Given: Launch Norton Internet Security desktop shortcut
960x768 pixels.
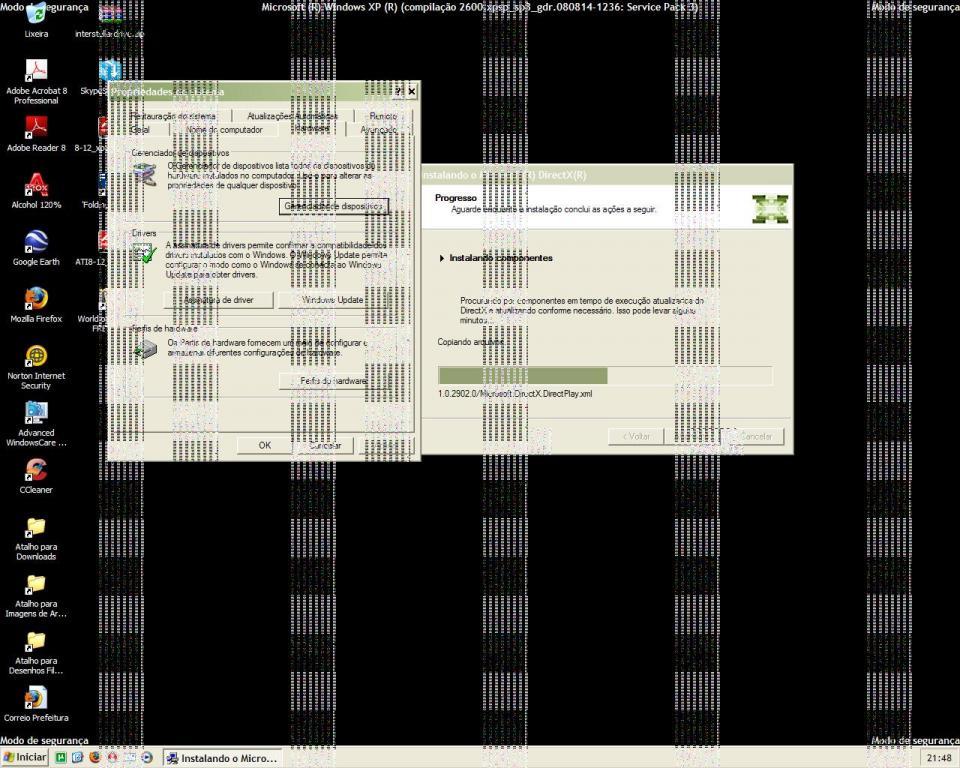Looking at the screenshot, I should coord(36,366).
